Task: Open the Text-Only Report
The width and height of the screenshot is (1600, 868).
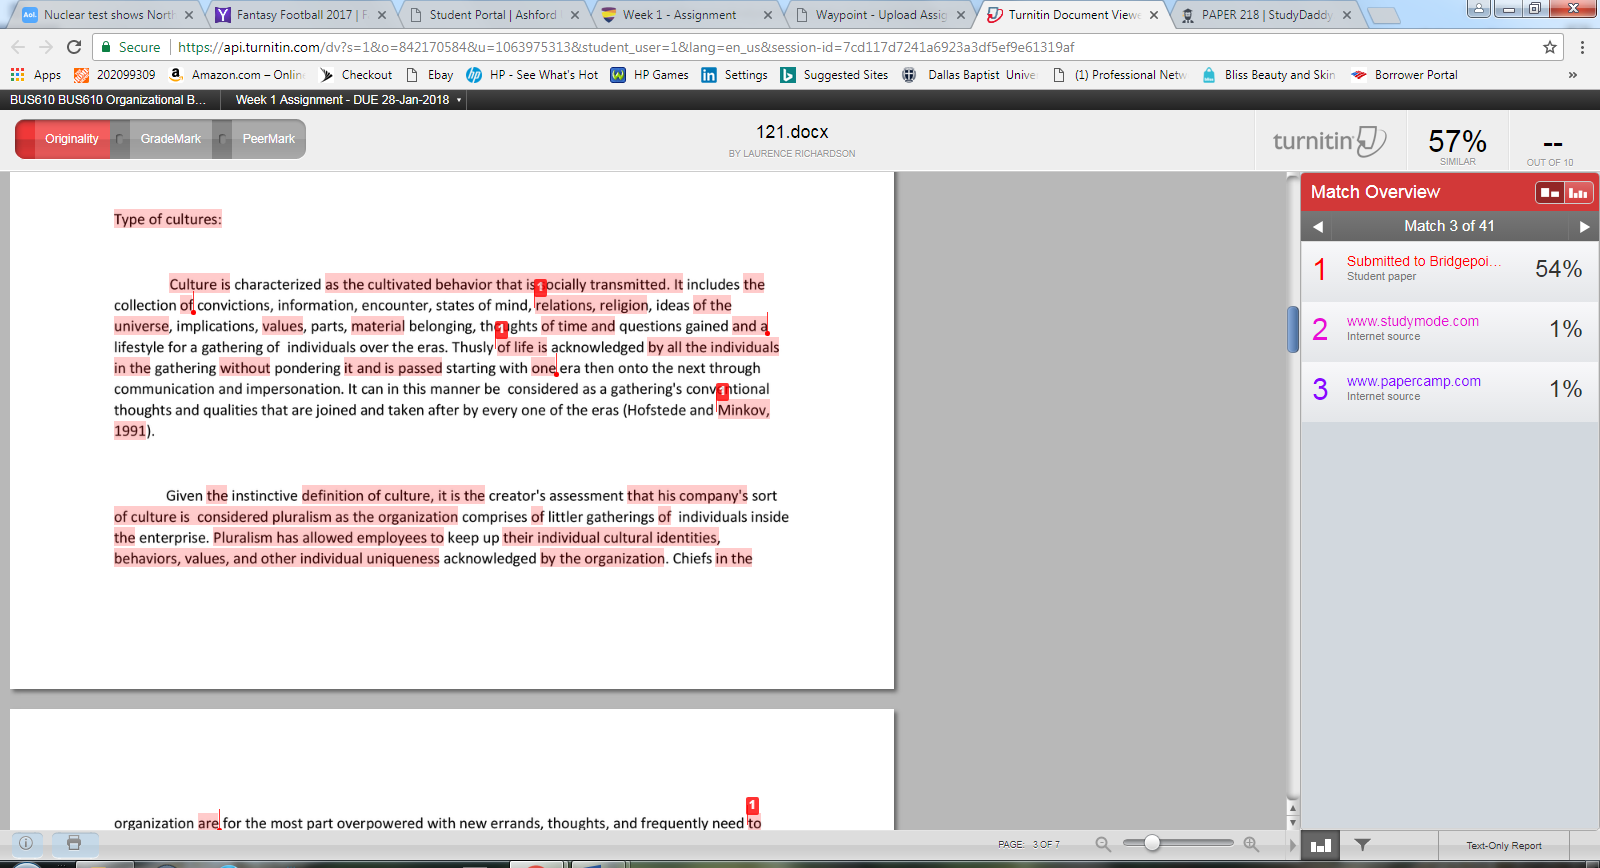Action: pos(1503,845)
